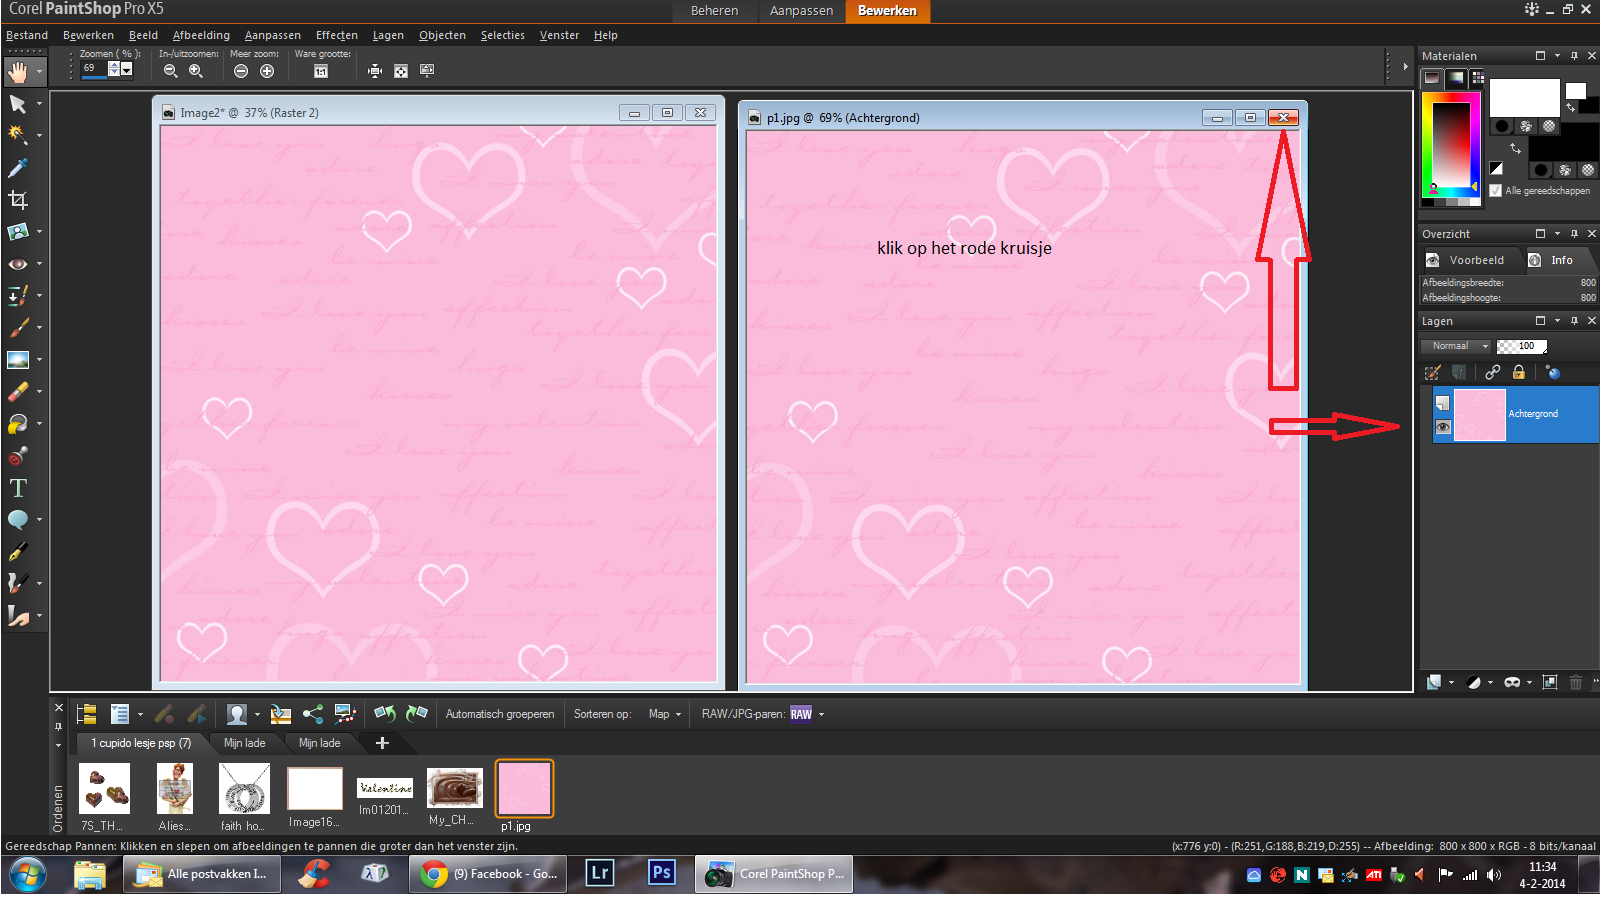Expand the RAW/JPG-paren dropdown
The height and width of the screenshot is (900, 1600).
coord(821,714)
